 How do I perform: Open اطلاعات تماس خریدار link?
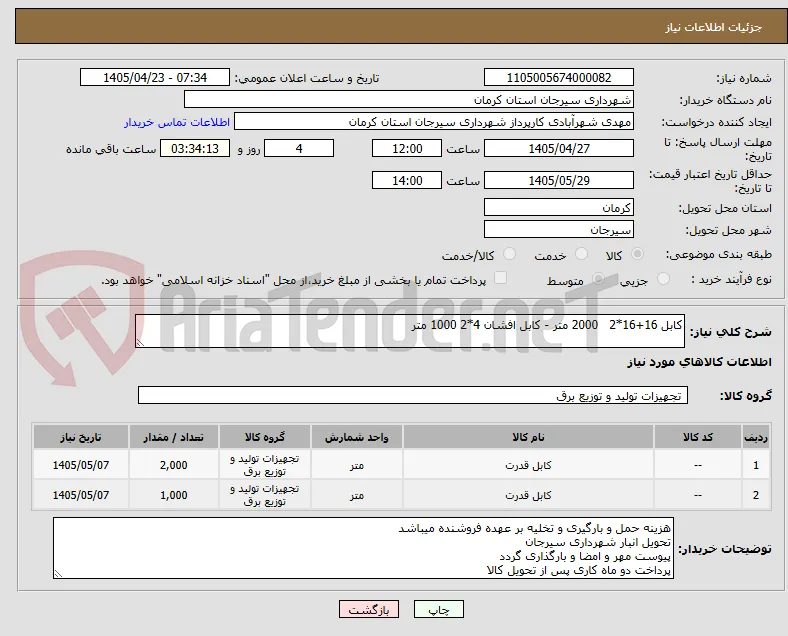coord(177,122)
